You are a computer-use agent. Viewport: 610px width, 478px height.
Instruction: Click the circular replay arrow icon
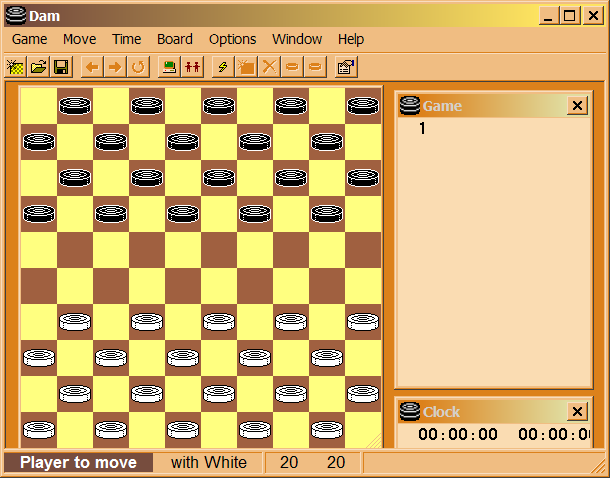pyautogui.click(x=138, y=67)
